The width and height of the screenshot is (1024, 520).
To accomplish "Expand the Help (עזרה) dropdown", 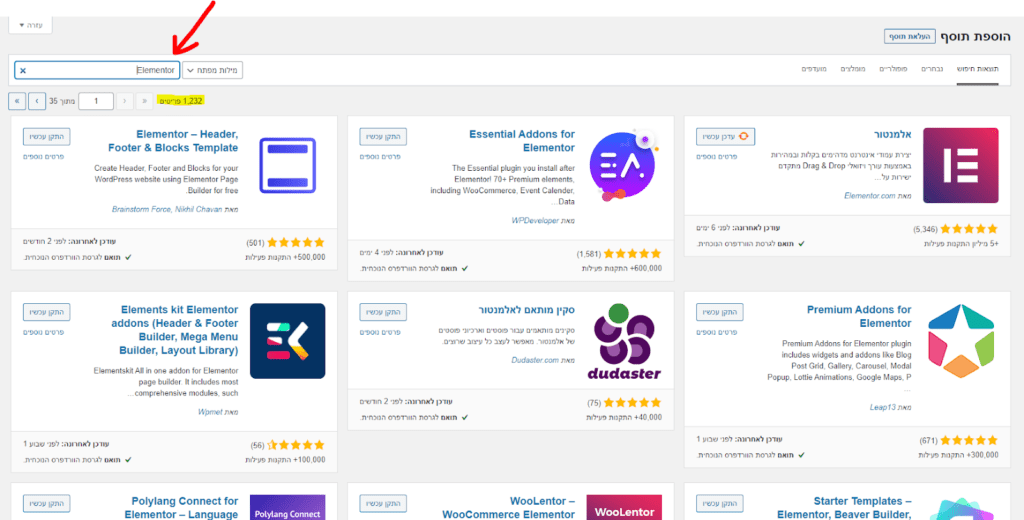I will (31, 25).
